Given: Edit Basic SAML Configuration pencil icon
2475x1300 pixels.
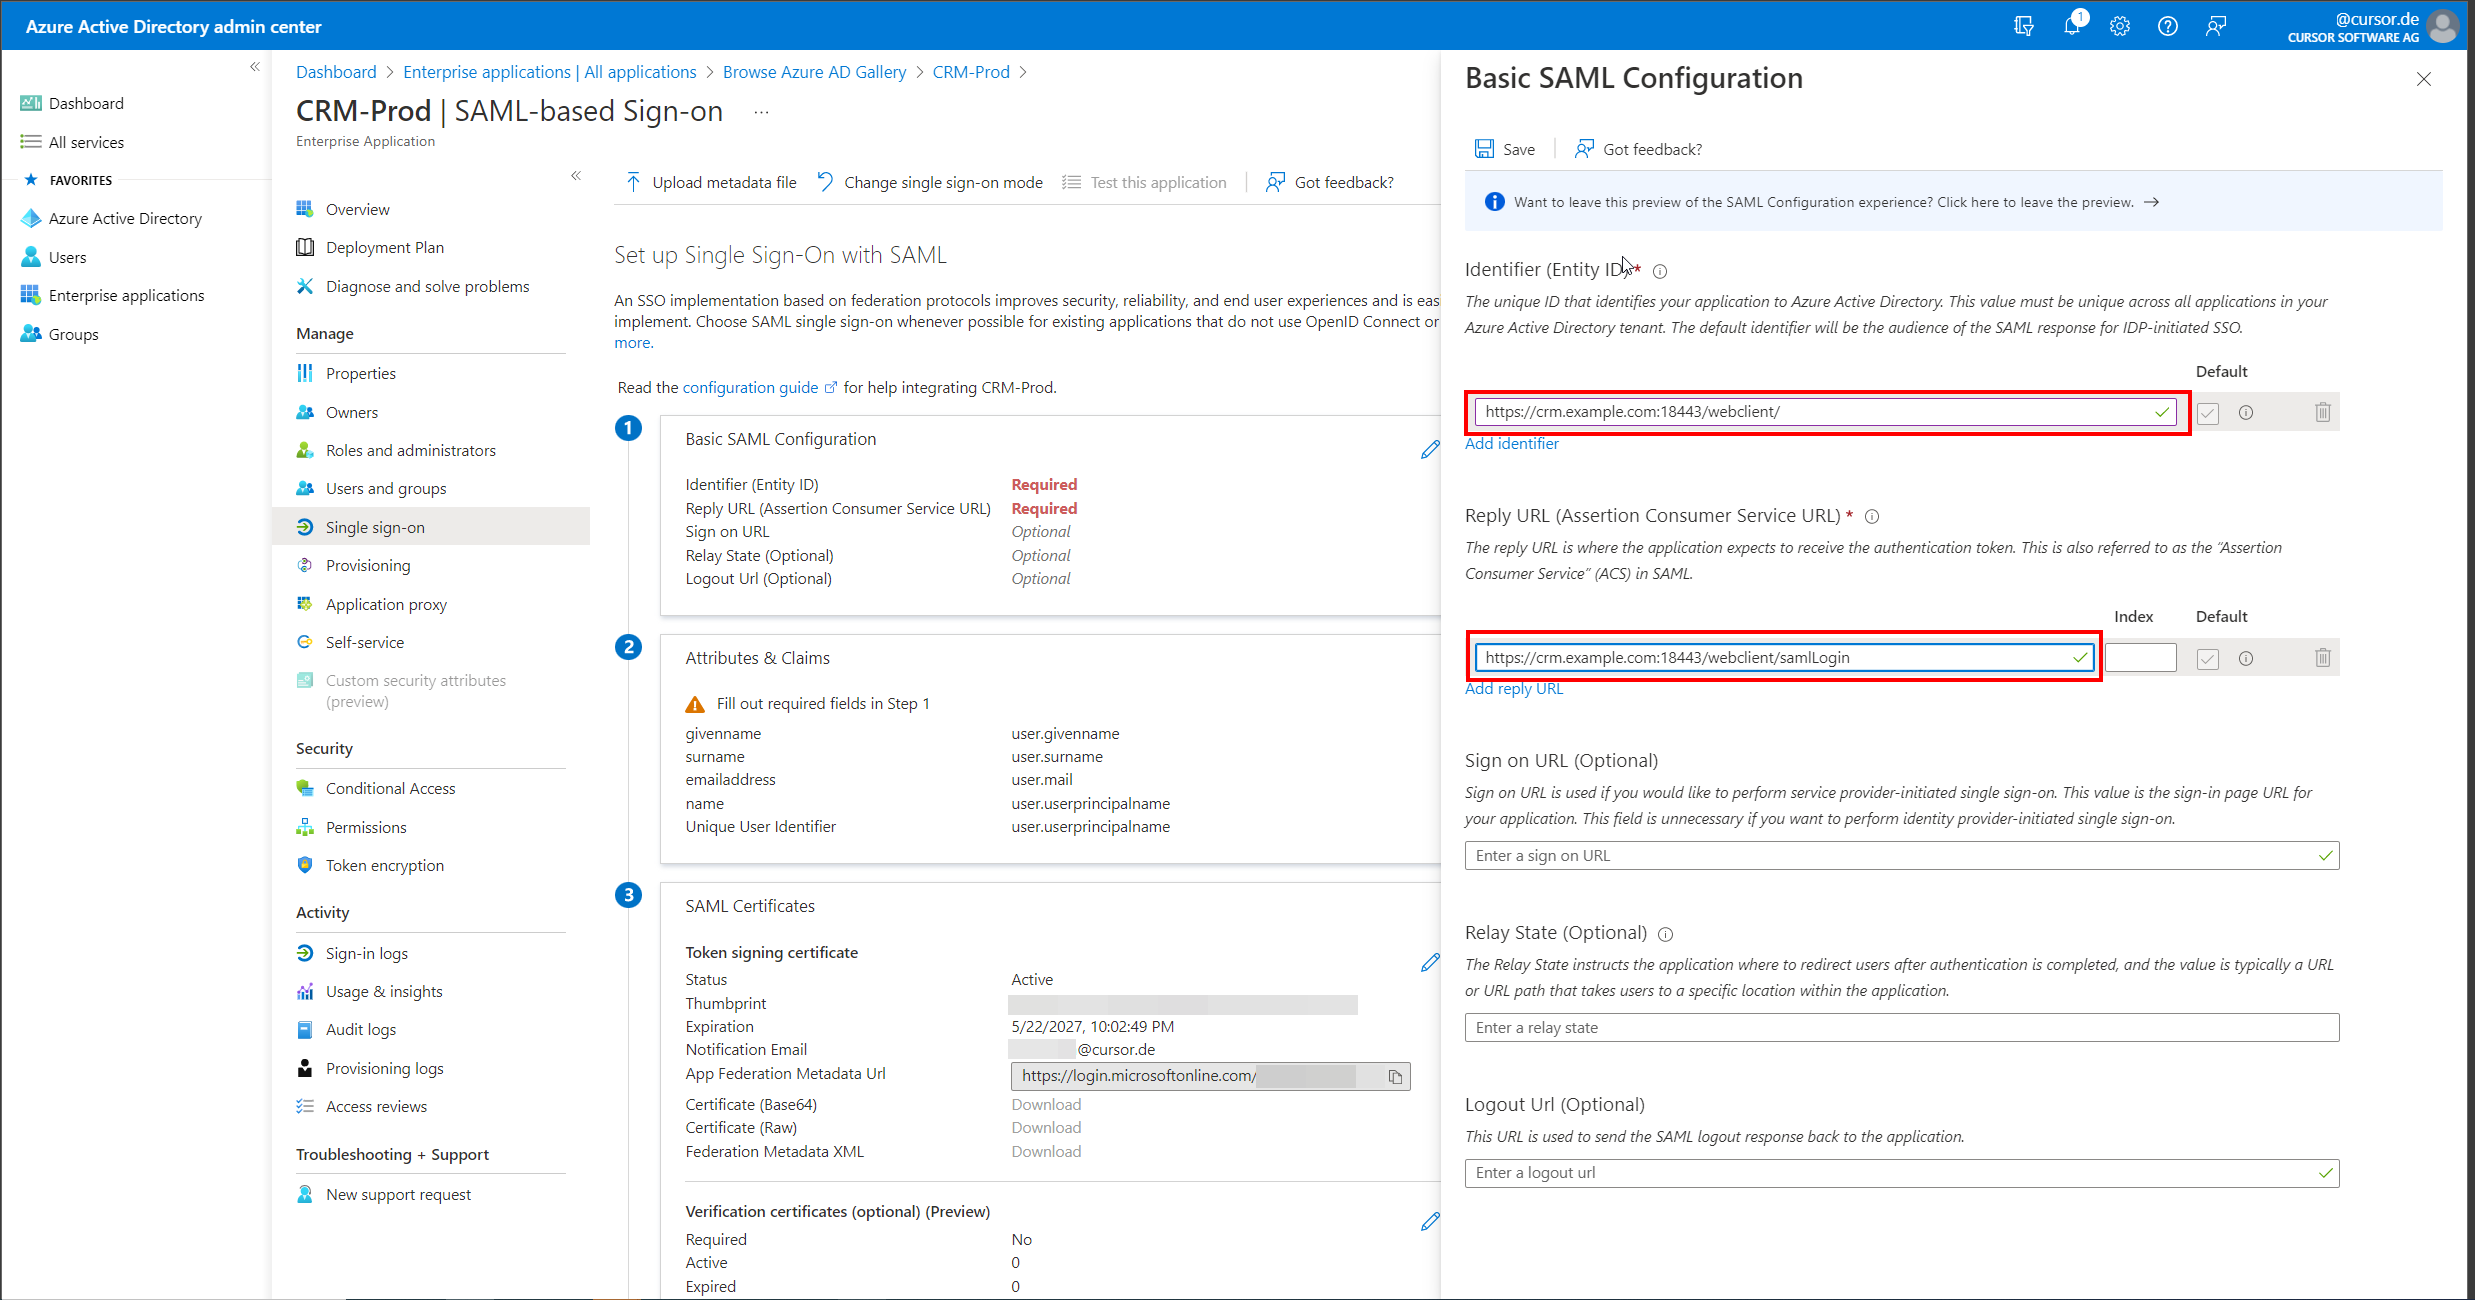Looking at the screenshot, I should tap(1430, 450).
